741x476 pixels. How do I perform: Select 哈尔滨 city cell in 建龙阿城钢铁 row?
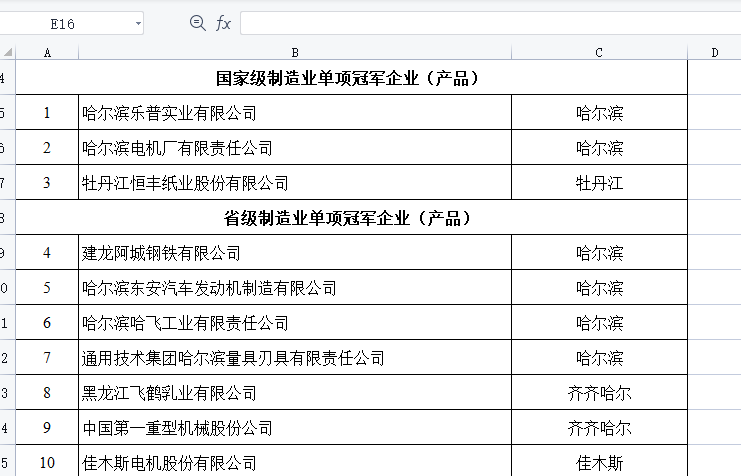click(599, 252)
